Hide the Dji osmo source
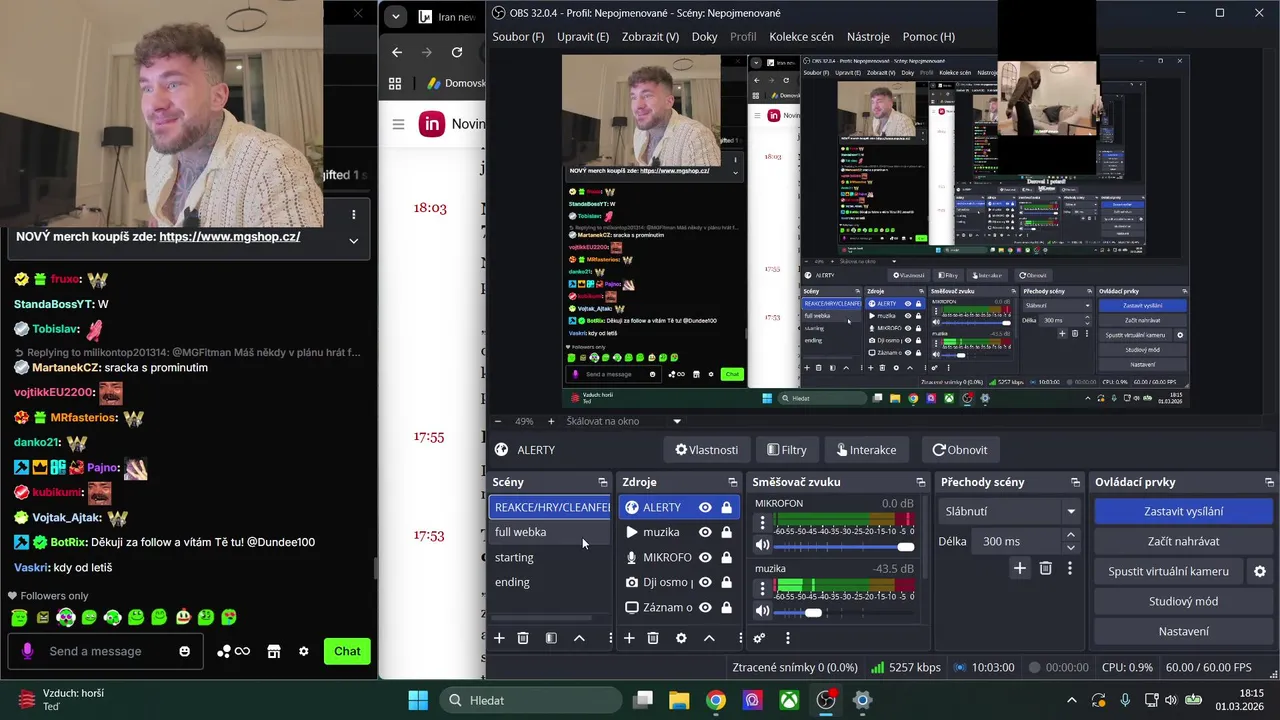 pos(705,582)
